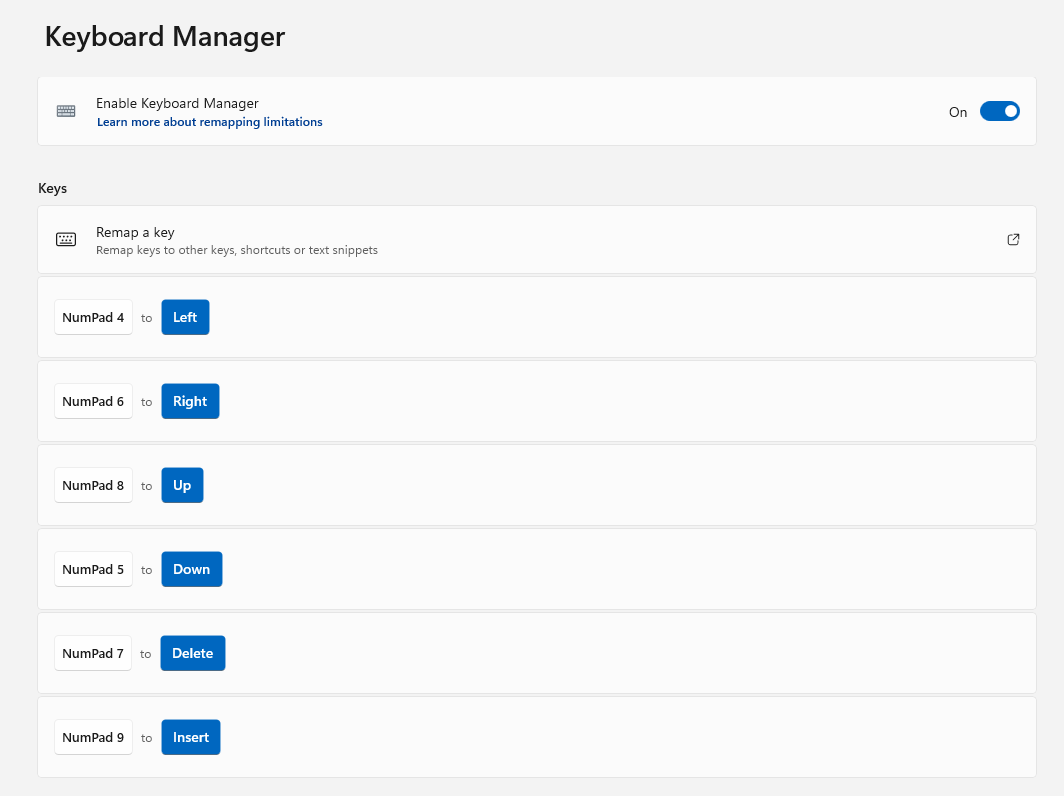Click the Right mapped key button

(190, 402)
